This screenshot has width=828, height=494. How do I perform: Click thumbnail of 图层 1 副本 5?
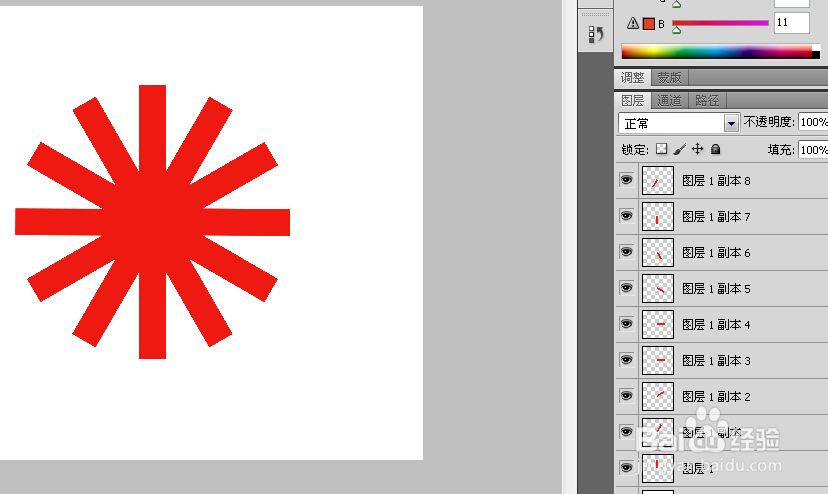pos(658,288)
